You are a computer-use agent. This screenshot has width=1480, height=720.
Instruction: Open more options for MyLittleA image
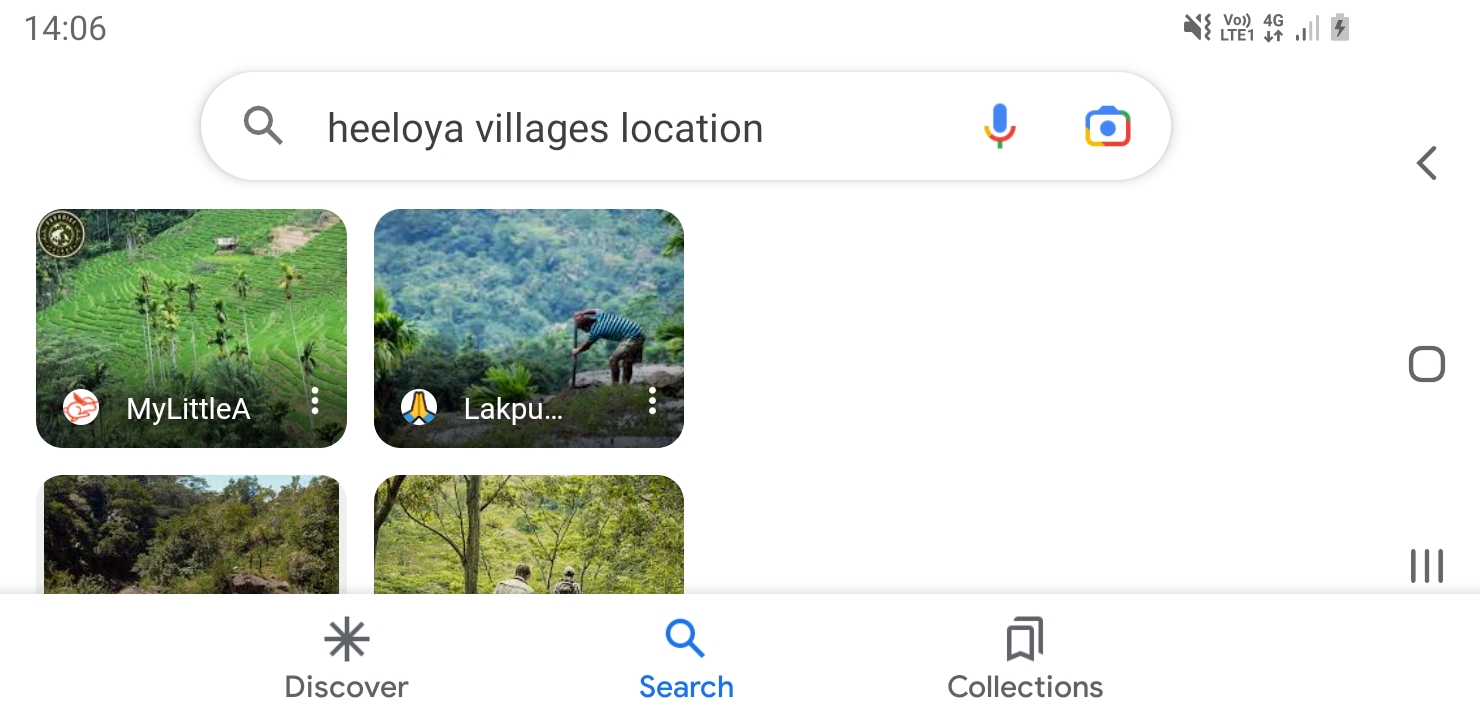(x=315, y=401)
